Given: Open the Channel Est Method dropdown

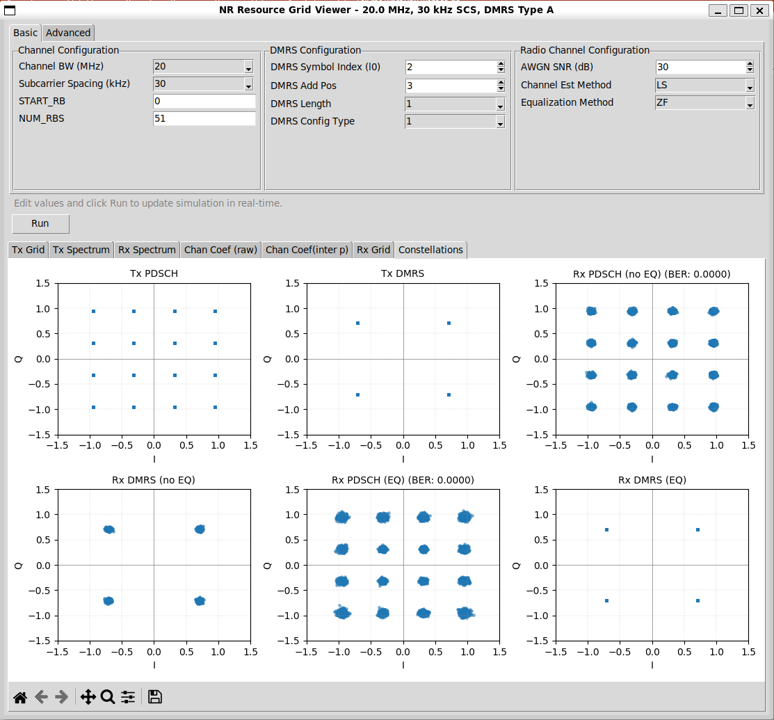Looking at the screenshot, I should [749, 86].
